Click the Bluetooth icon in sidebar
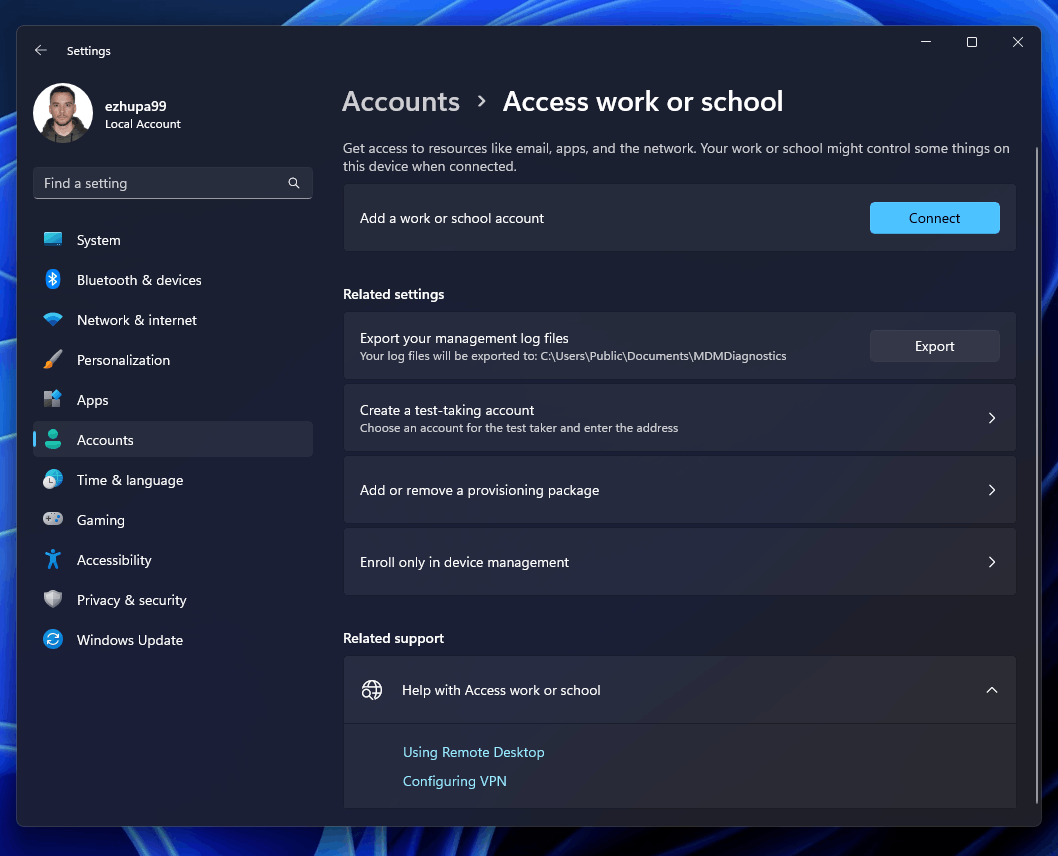The image size is (1058, 856). tap(53, 279)
